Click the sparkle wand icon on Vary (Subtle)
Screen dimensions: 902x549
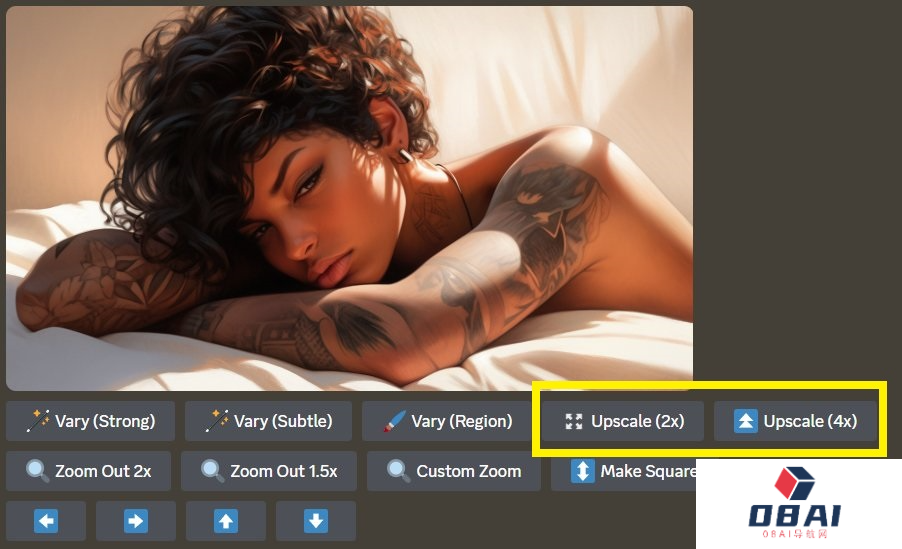(x=217, y=421)
